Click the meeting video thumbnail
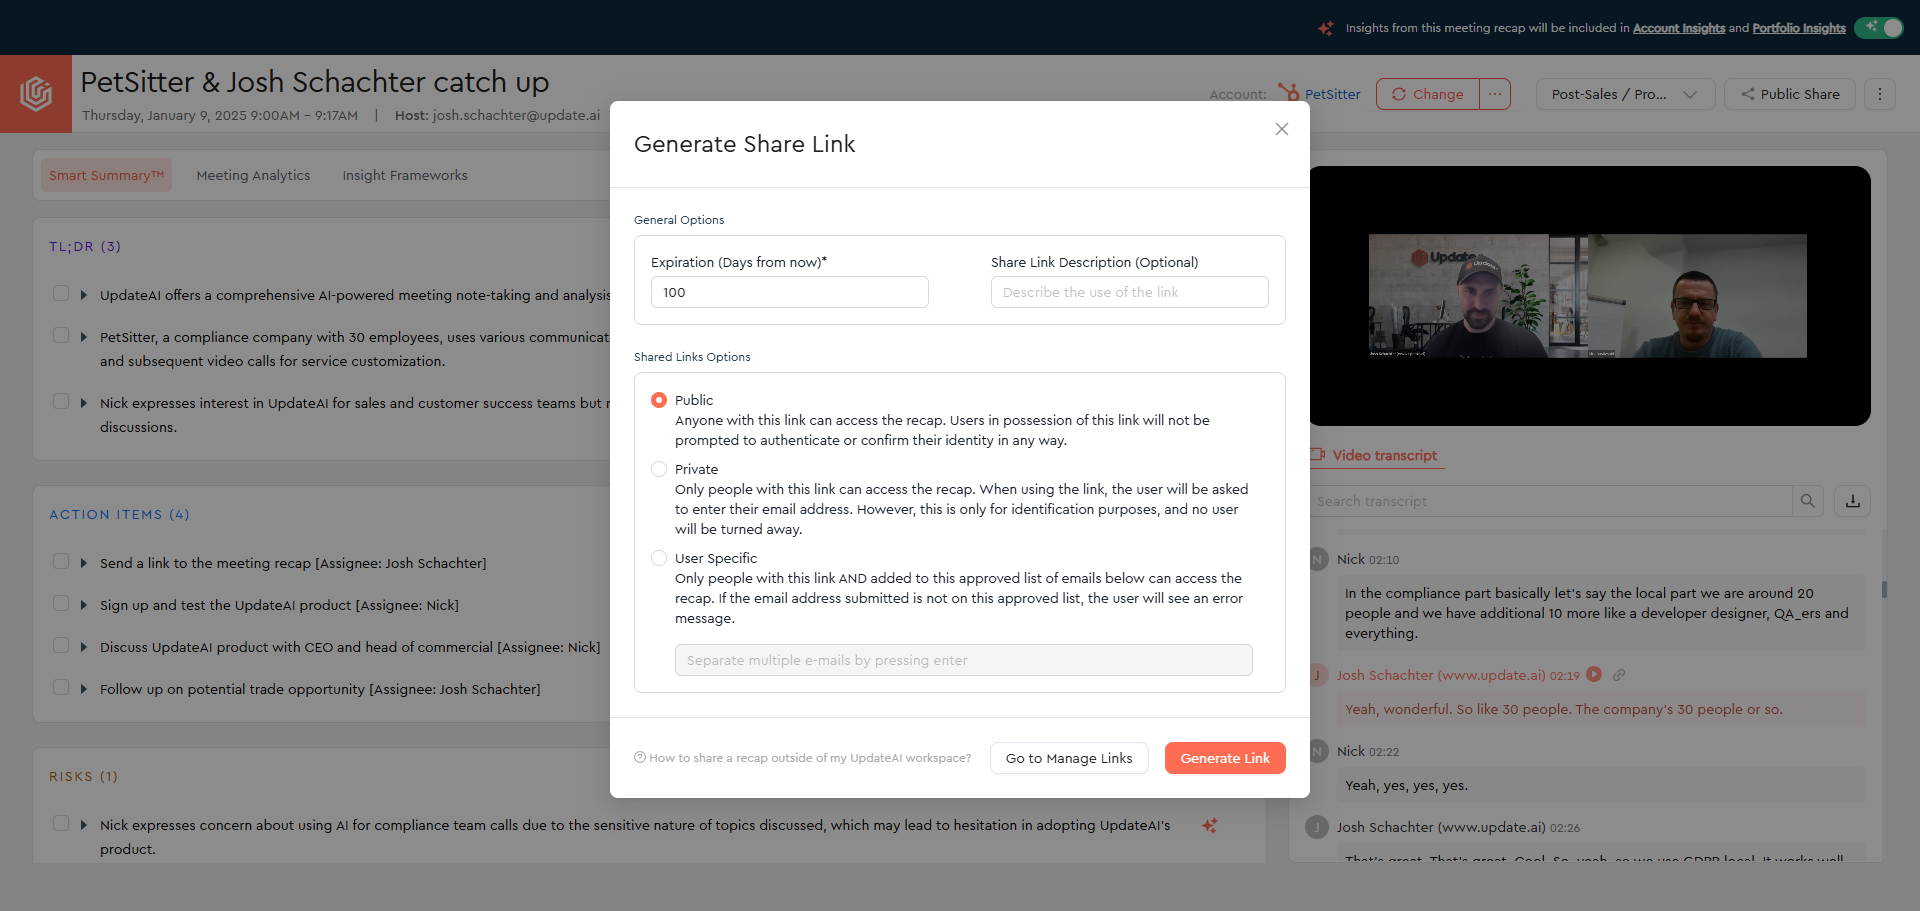Image resolution: width=1920 pixels, height=911 pixels. coord(1588,296)
